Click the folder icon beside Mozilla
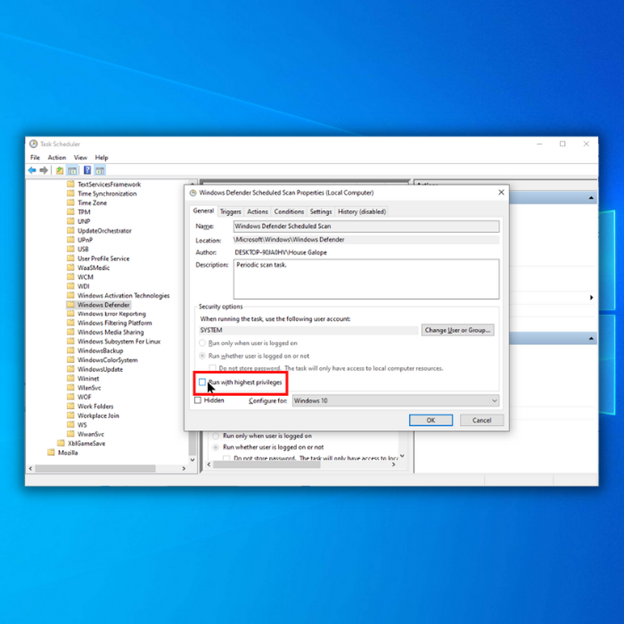 coord(51,452)
